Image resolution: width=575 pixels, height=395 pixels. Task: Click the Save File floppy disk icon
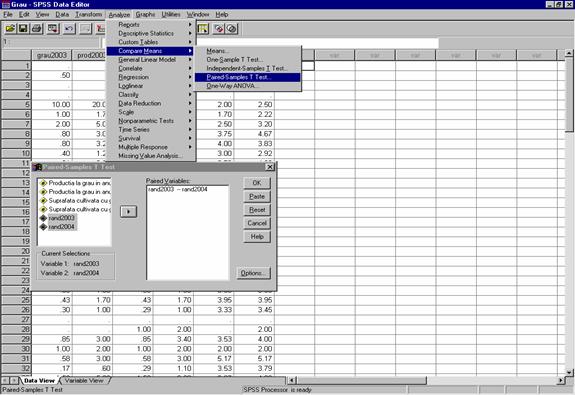(x=23, y=29)
